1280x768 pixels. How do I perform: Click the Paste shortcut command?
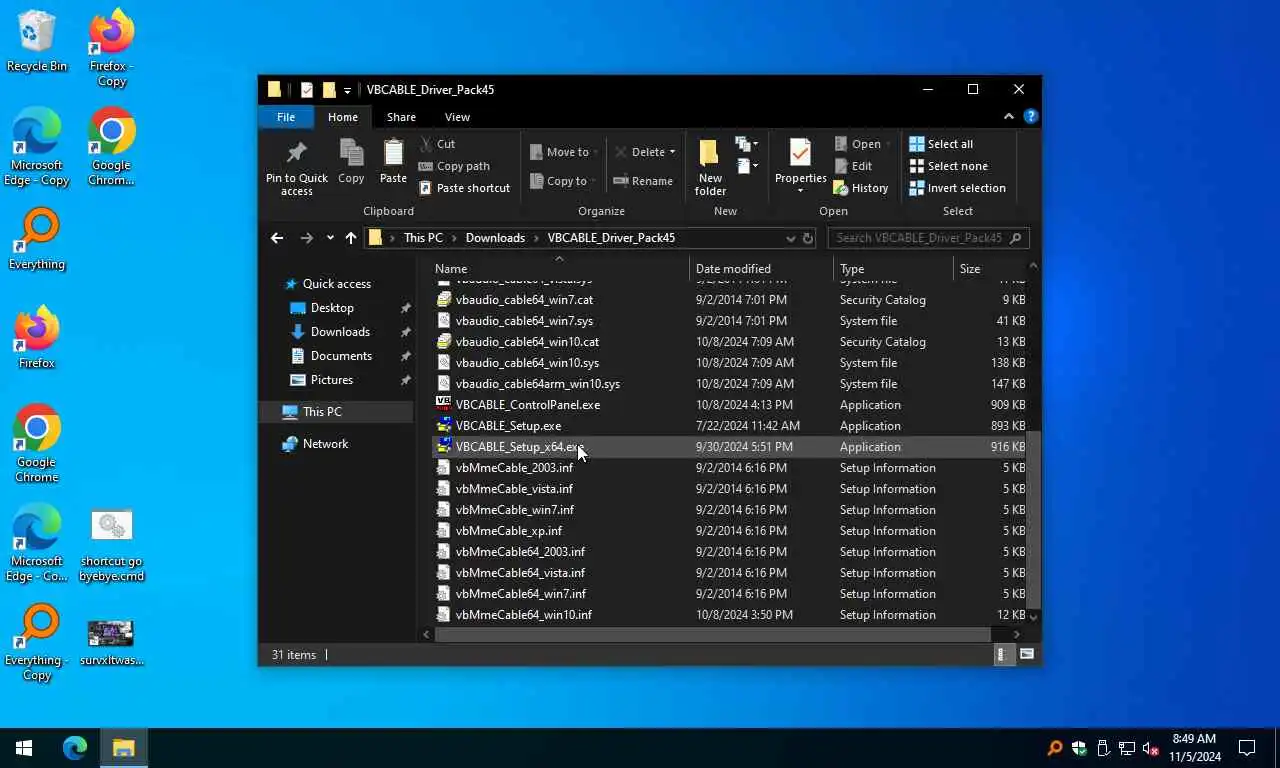[464, 188]
